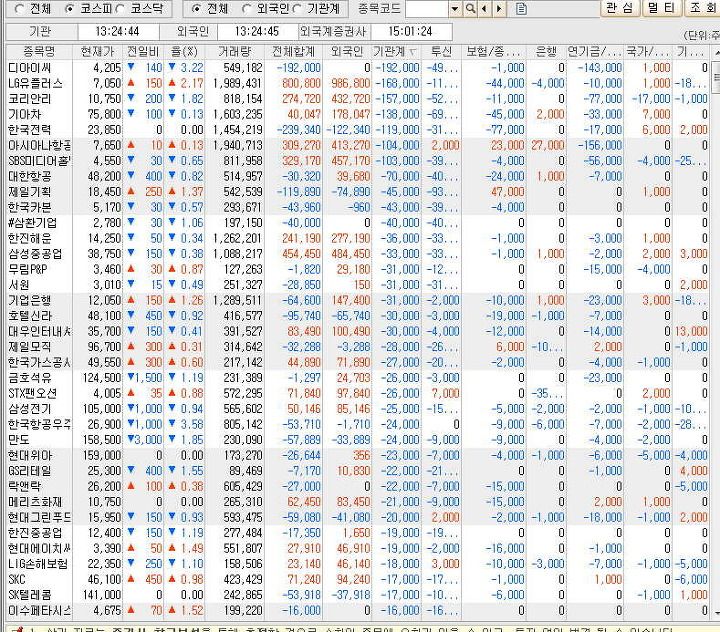Select the 기업은행 stock row
The image size is (720, 632).
coord(358,300)
